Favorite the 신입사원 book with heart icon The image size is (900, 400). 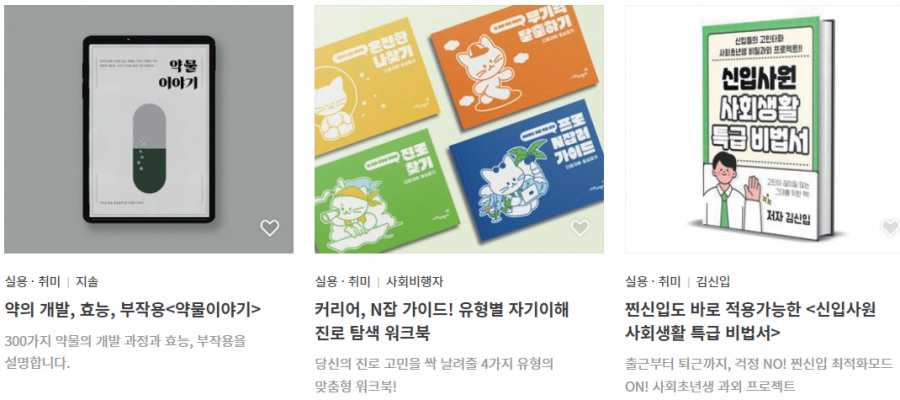click(890, 228)
